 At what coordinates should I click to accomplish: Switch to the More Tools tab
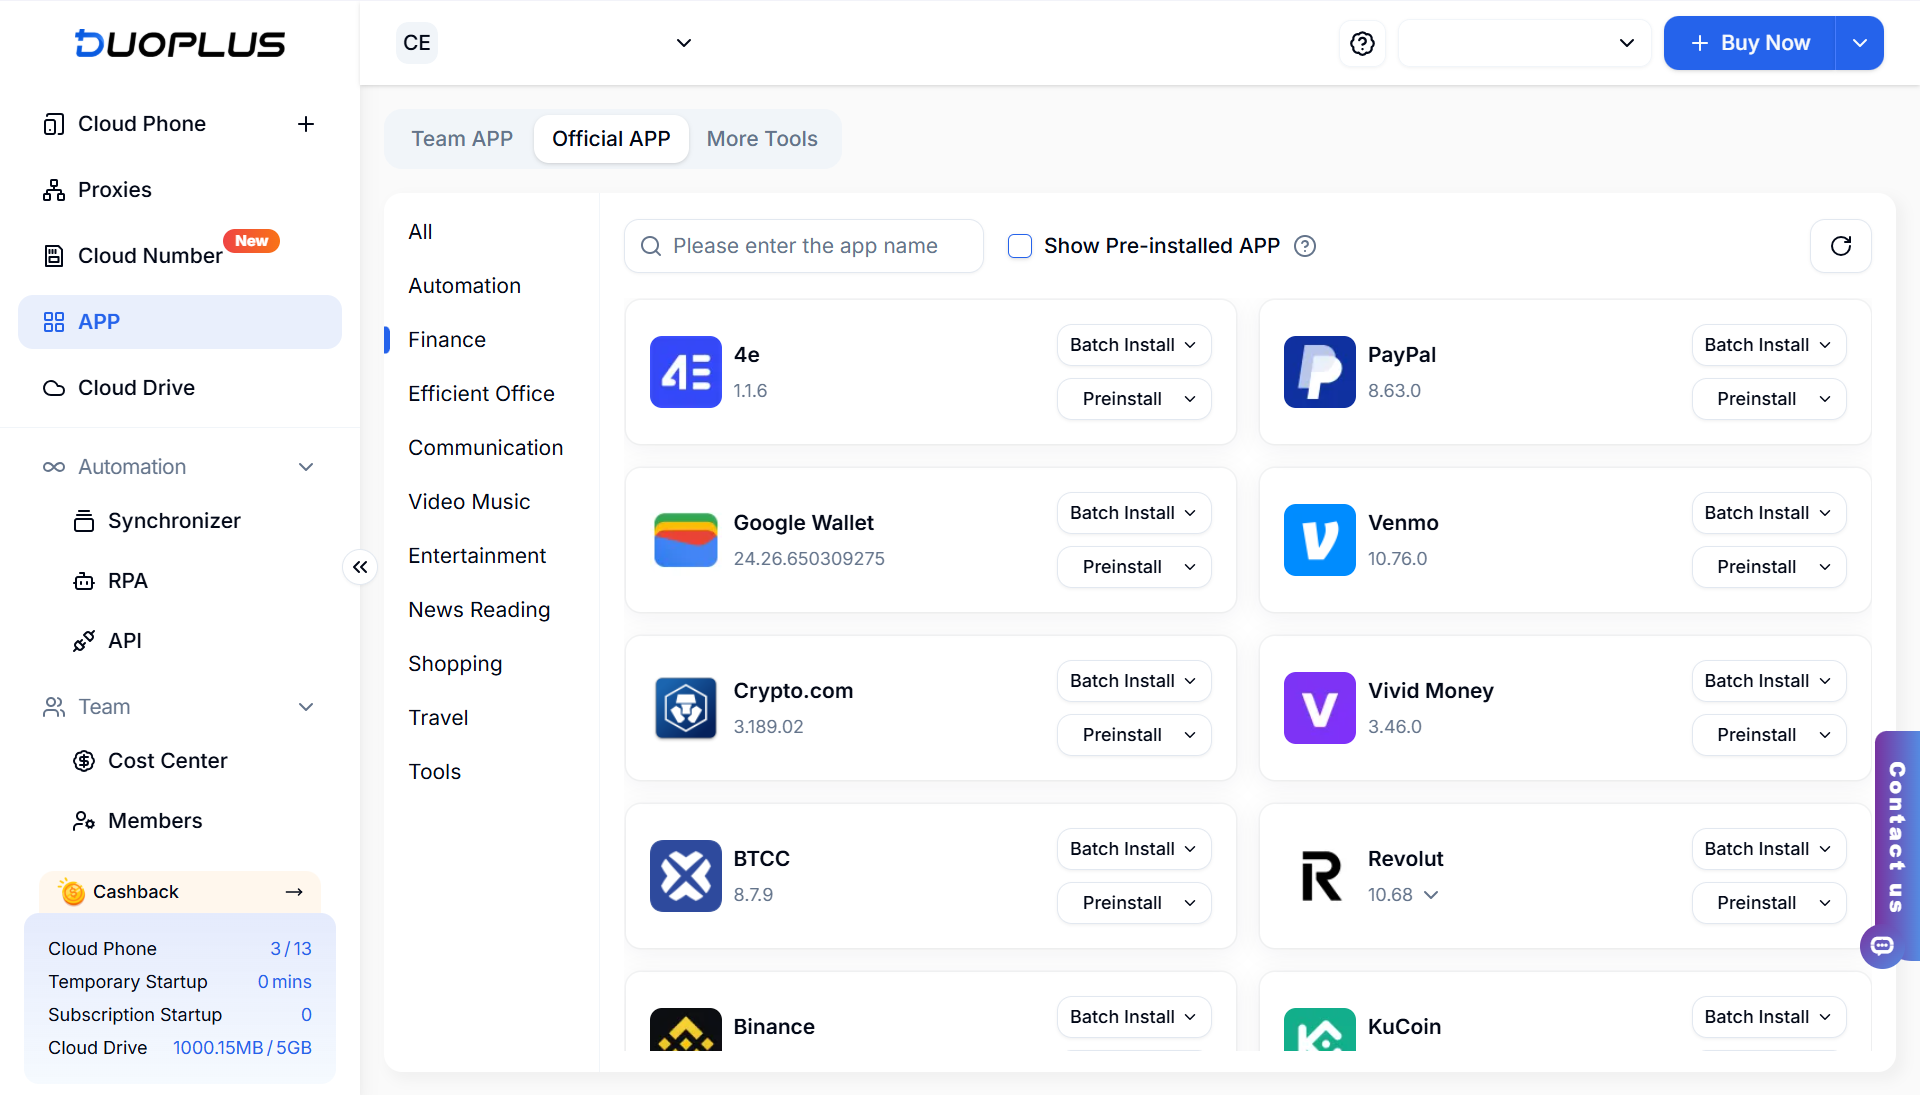click(x=762, y=139)
